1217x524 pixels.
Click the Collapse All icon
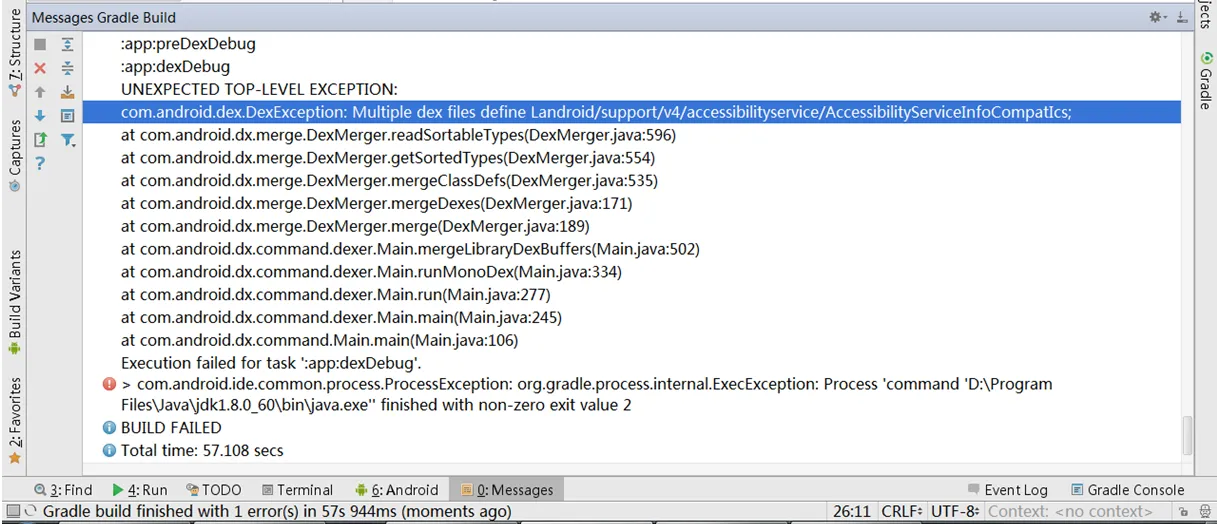pos(68,68)
